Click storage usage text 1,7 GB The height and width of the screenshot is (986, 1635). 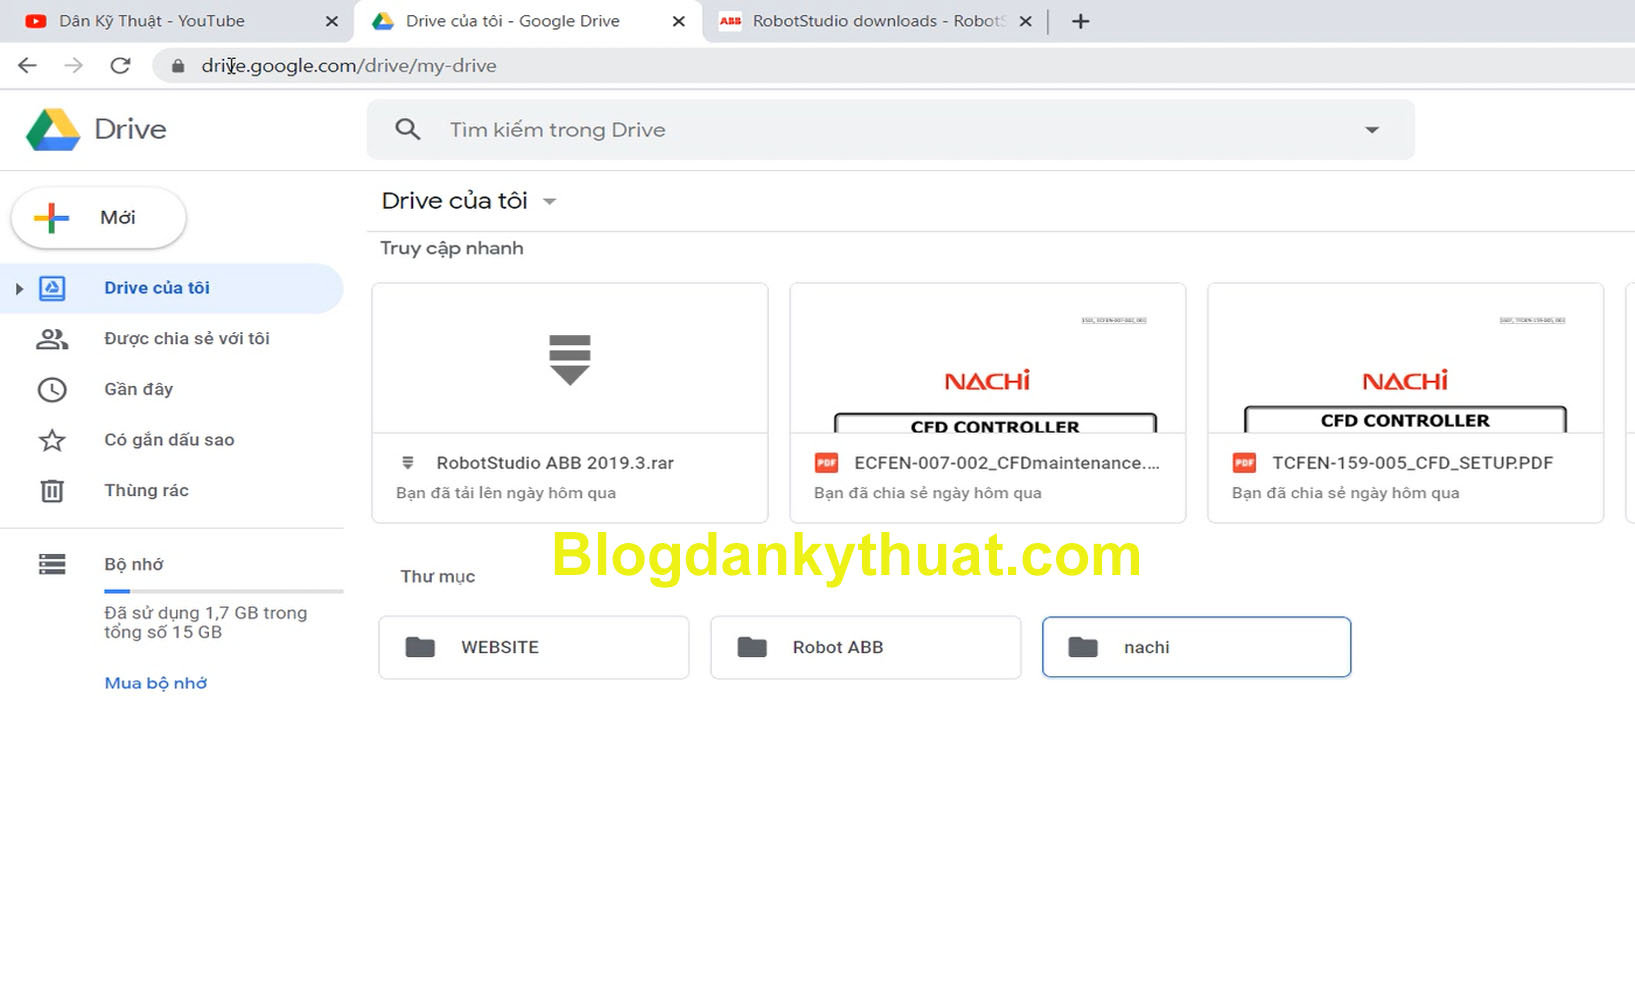206,622
